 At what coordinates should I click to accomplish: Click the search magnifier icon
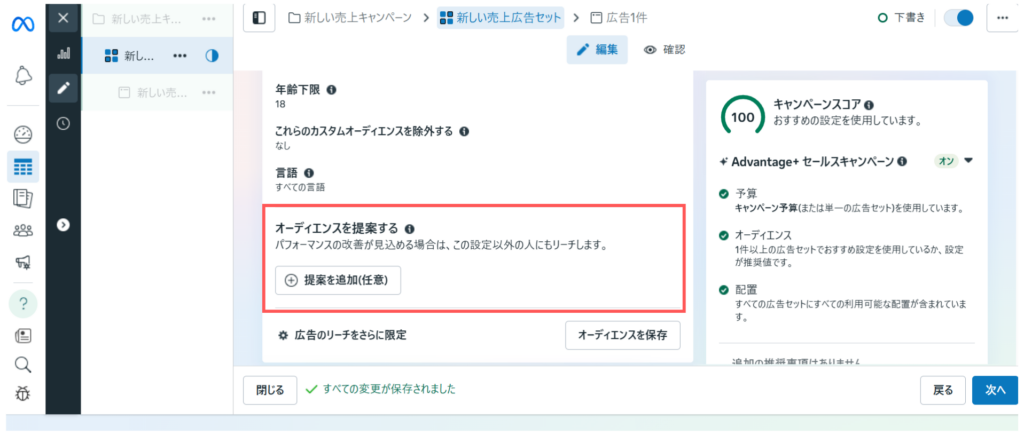[x=23, y=364]
